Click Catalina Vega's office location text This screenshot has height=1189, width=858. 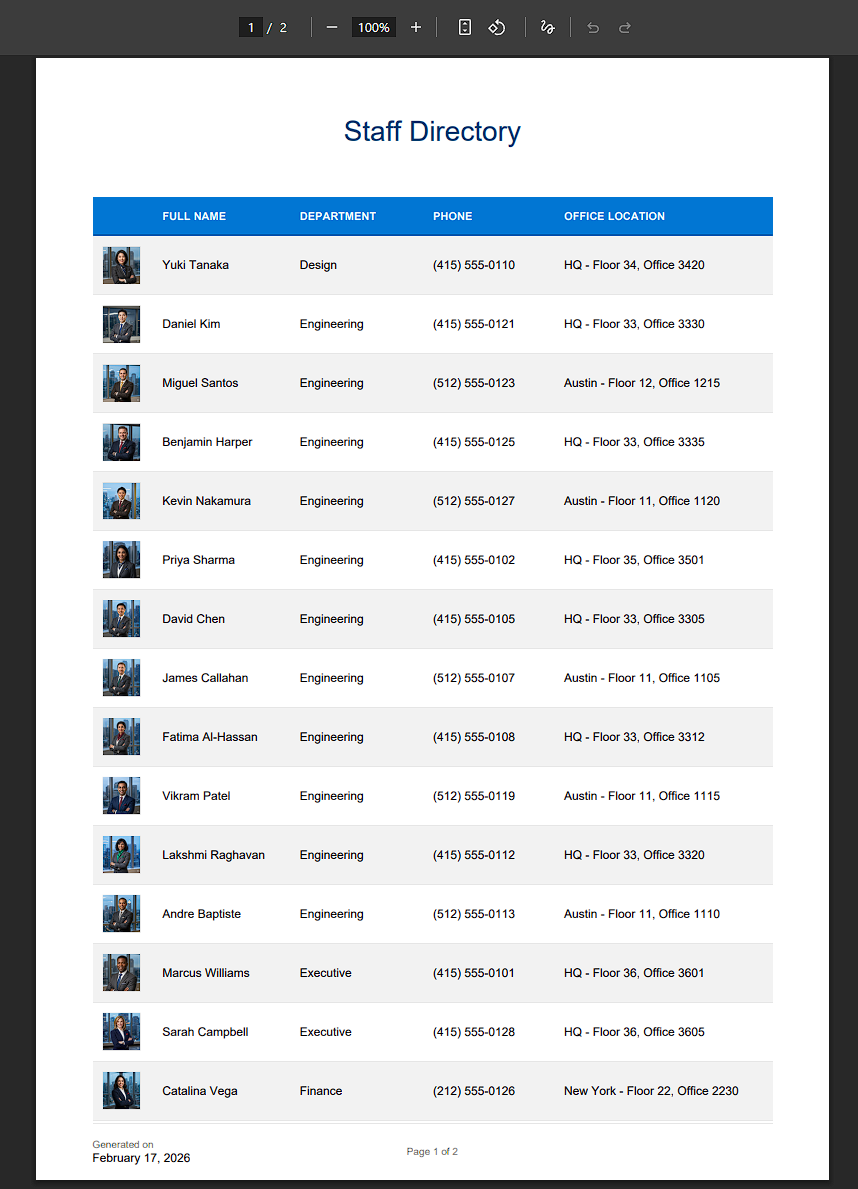click(651, 1090)
